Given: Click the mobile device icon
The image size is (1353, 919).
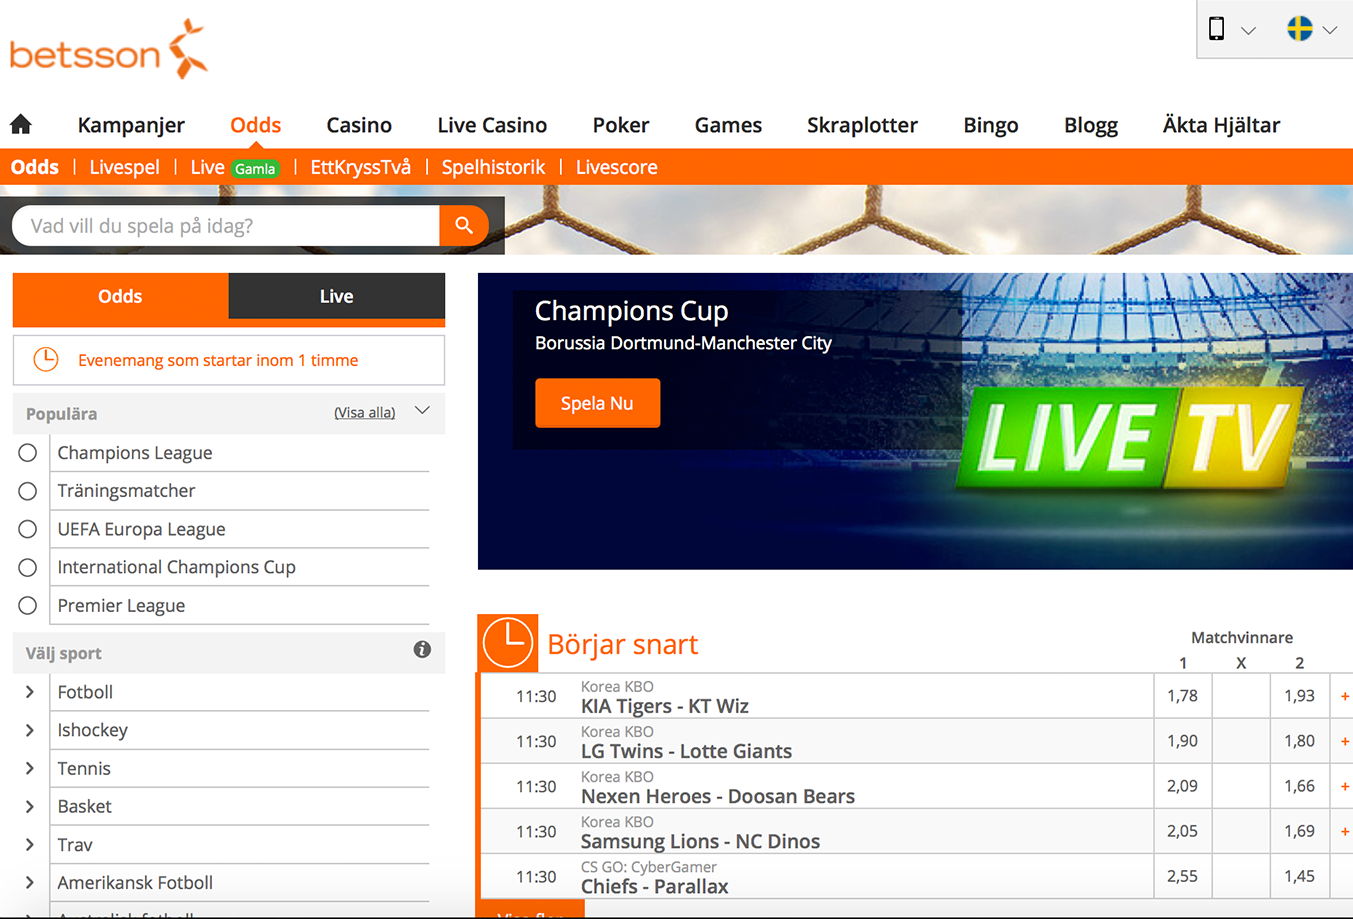Looking at the screenshot, I should (x=1216, y=29).
